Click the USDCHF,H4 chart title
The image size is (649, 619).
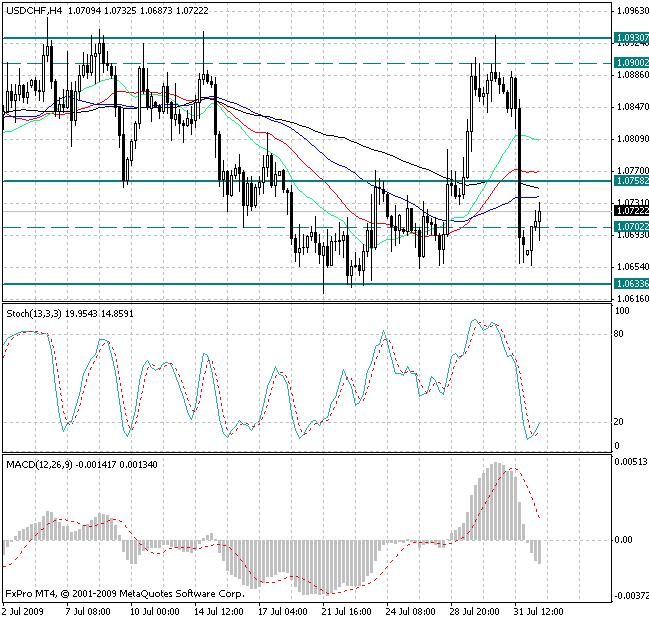tap(32, 10)
